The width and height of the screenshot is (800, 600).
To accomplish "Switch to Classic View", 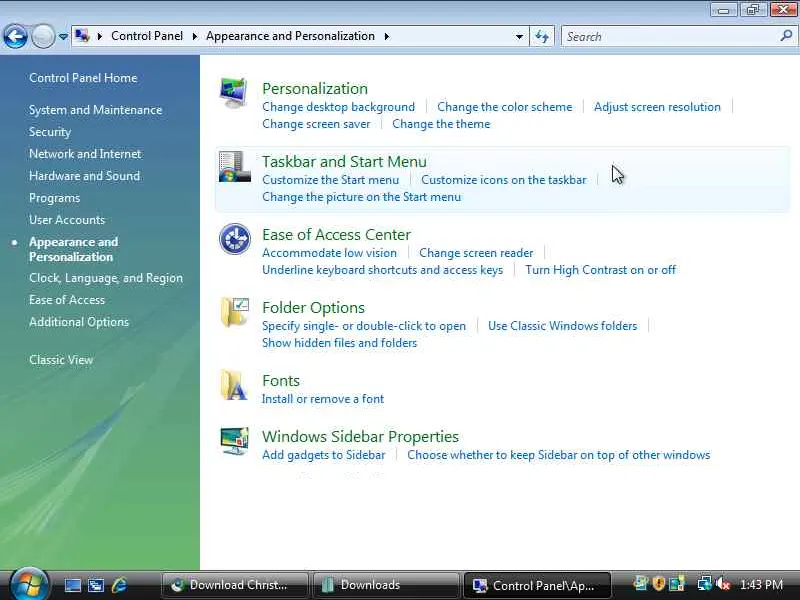I will click(x=61, y=360).
